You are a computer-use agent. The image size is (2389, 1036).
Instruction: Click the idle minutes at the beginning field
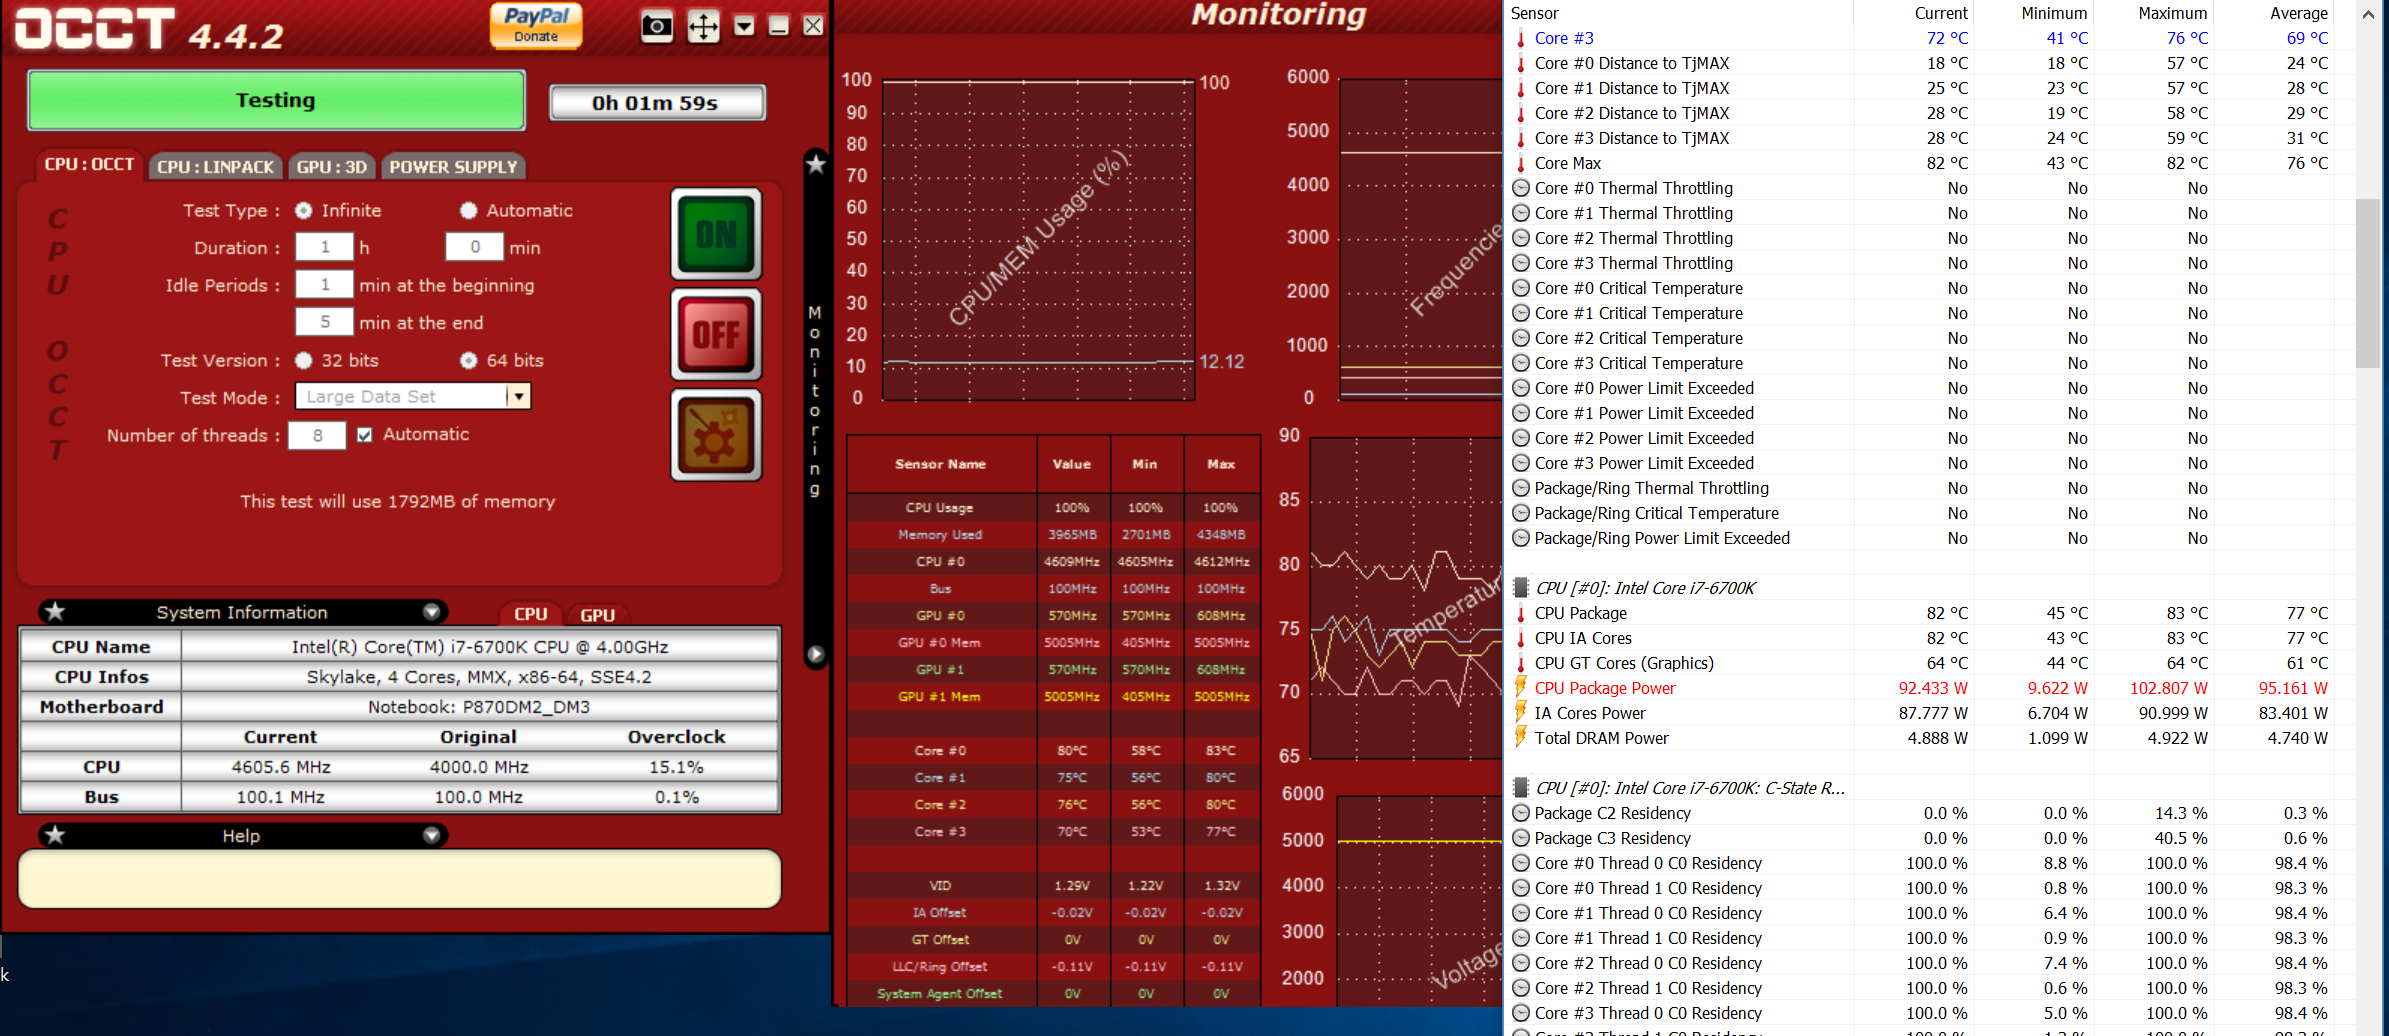point(325,285)
